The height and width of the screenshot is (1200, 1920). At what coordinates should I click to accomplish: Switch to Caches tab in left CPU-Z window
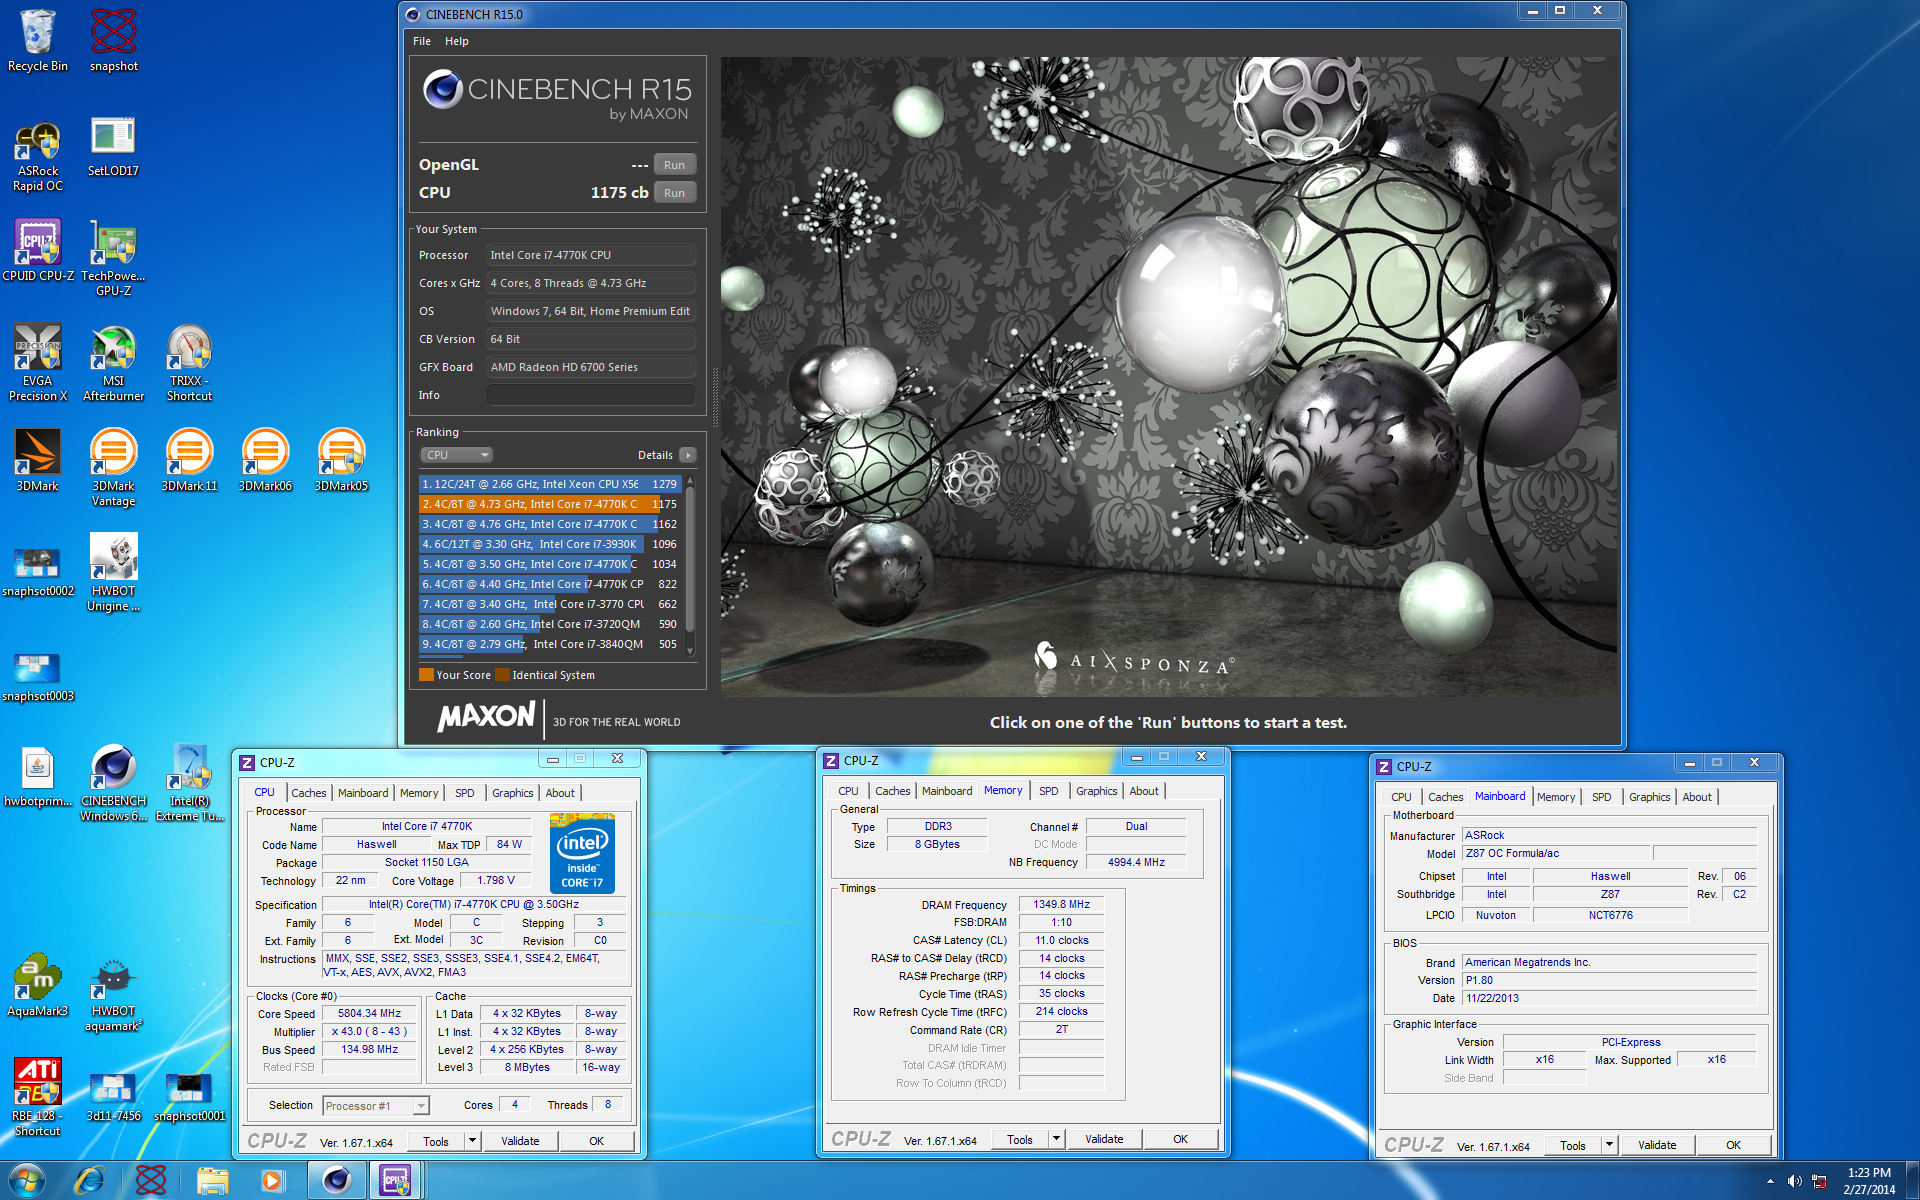pos(309,793)
